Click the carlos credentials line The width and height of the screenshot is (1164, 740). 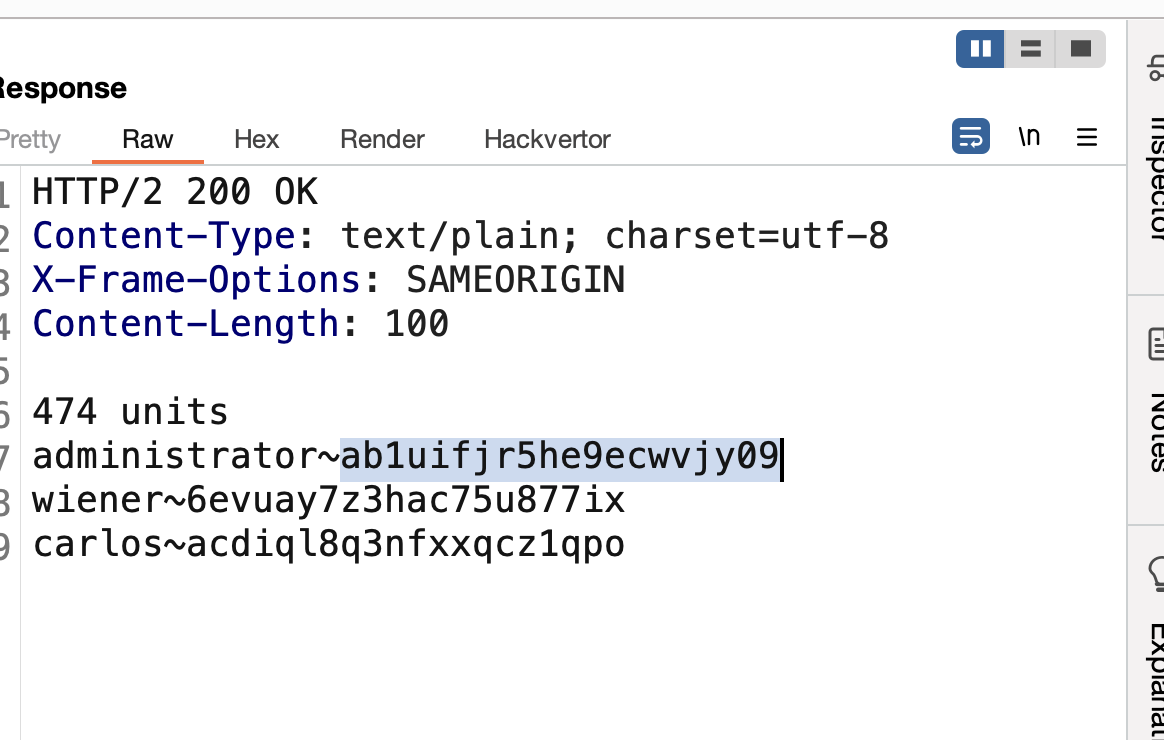329,545
